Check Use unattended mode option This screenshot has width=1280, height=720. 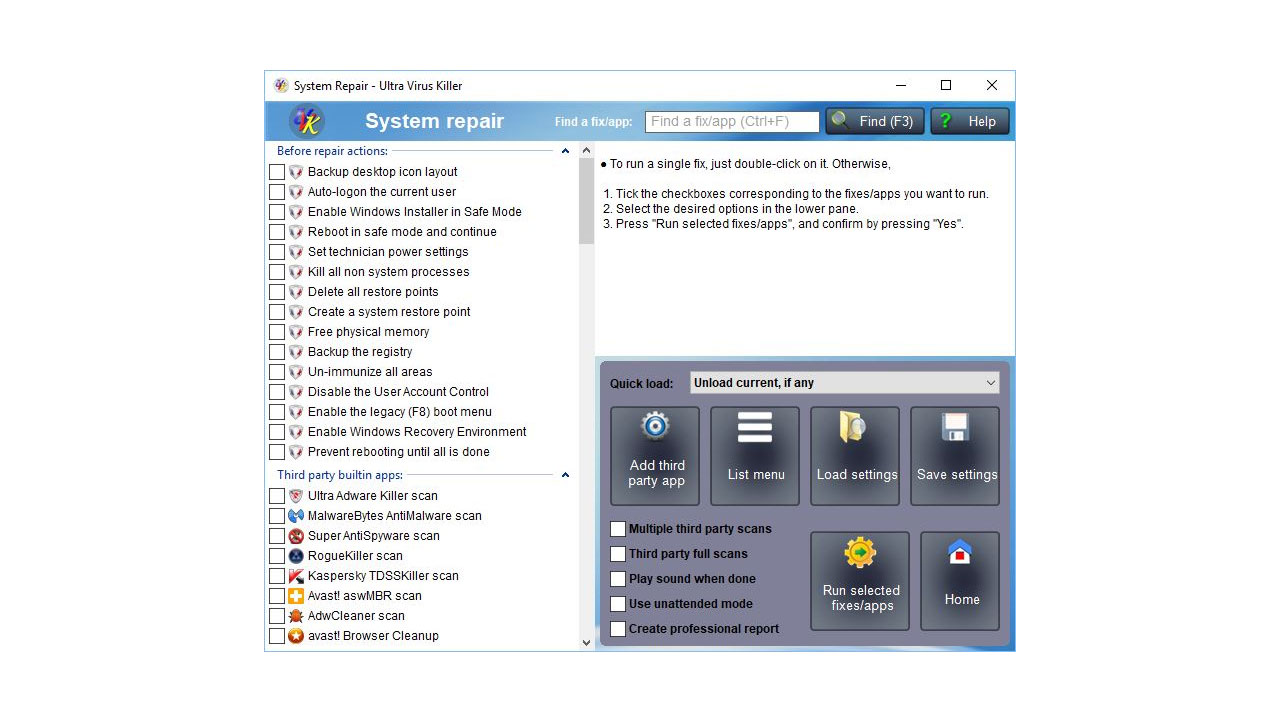618,604
